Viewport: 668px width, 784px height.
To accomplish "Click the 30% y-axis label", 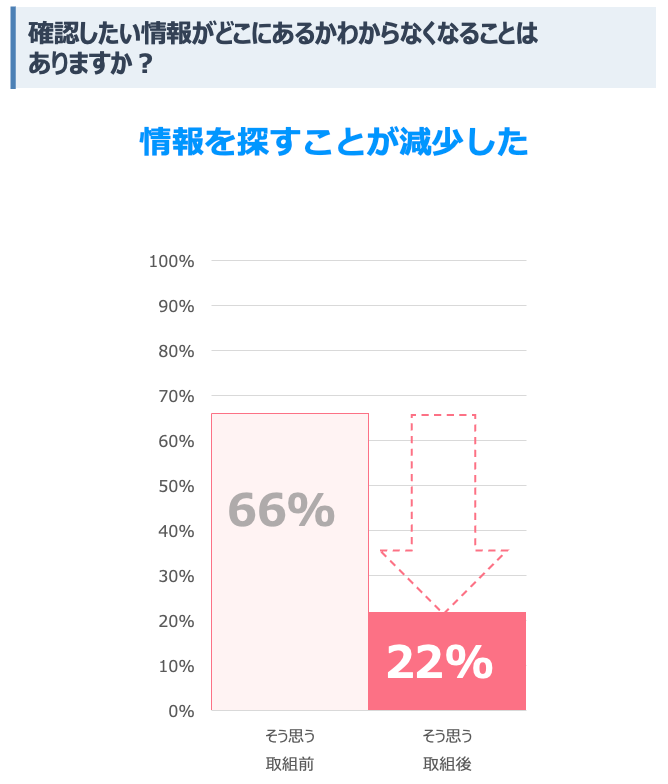I will point(176,576).
